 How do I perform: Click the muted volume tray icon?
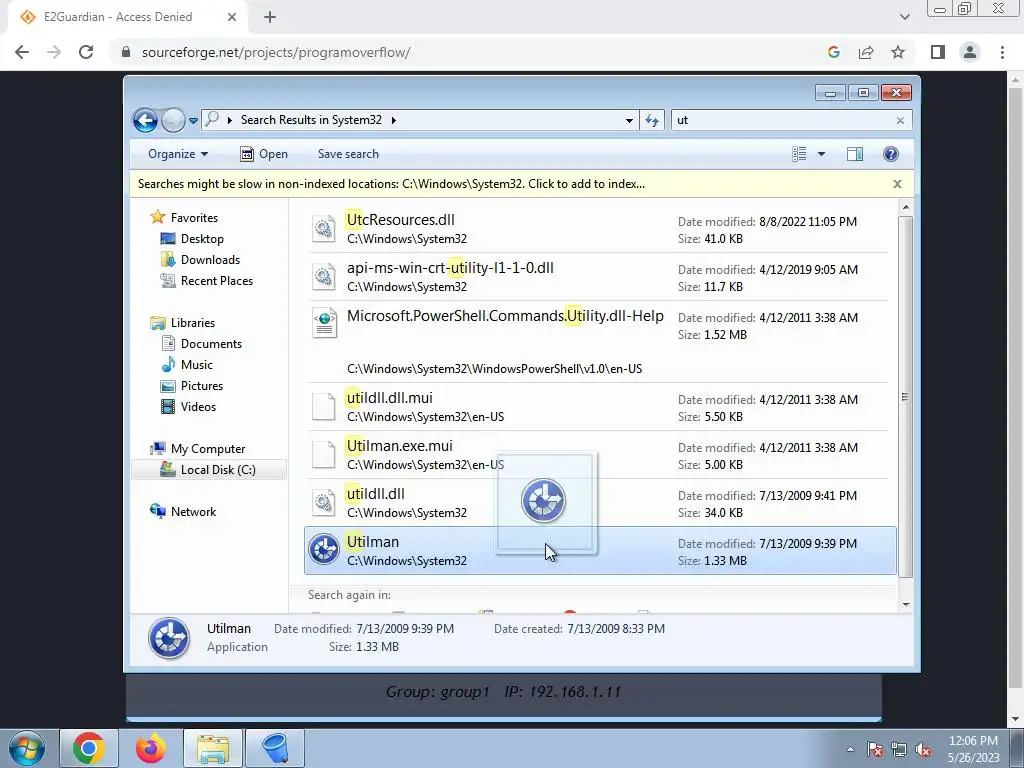[923, 749]
